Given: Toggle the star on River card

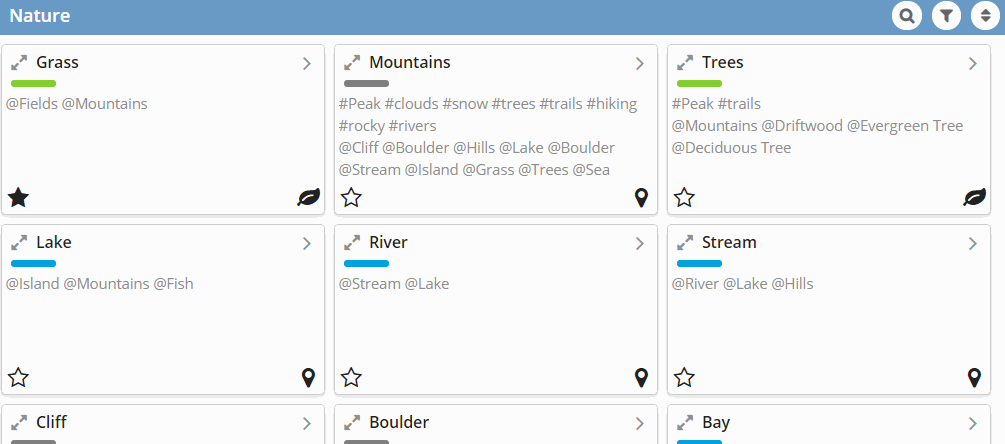Looking at the screenshot, I should 351,377.
